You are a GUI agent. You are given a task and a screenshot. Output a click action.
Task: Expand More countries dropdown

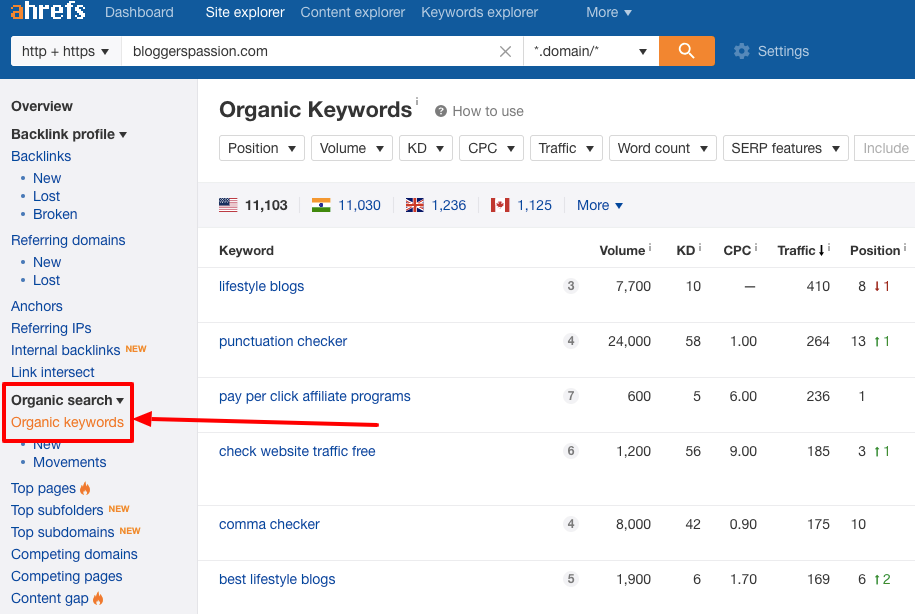(600, 205)
